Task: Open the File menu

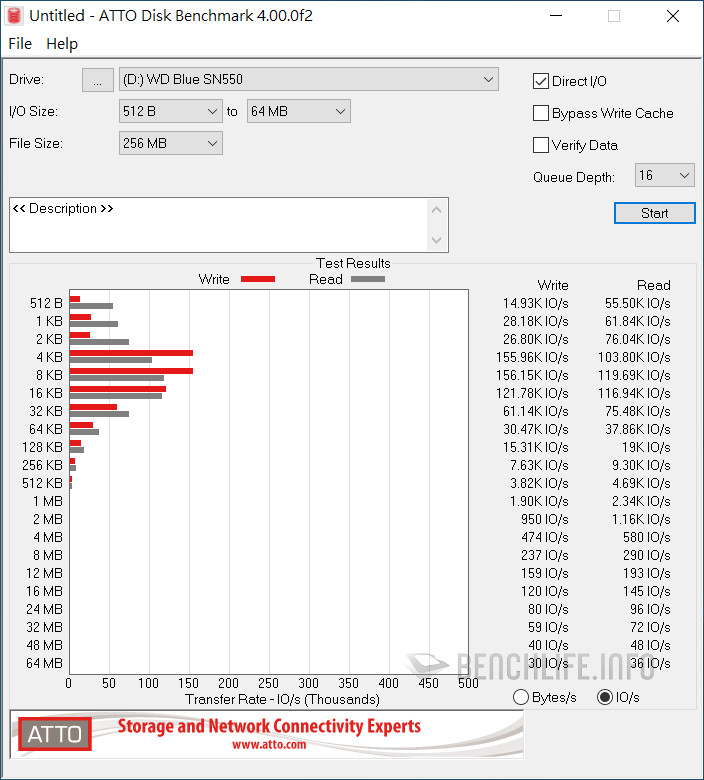Action: 20,44
